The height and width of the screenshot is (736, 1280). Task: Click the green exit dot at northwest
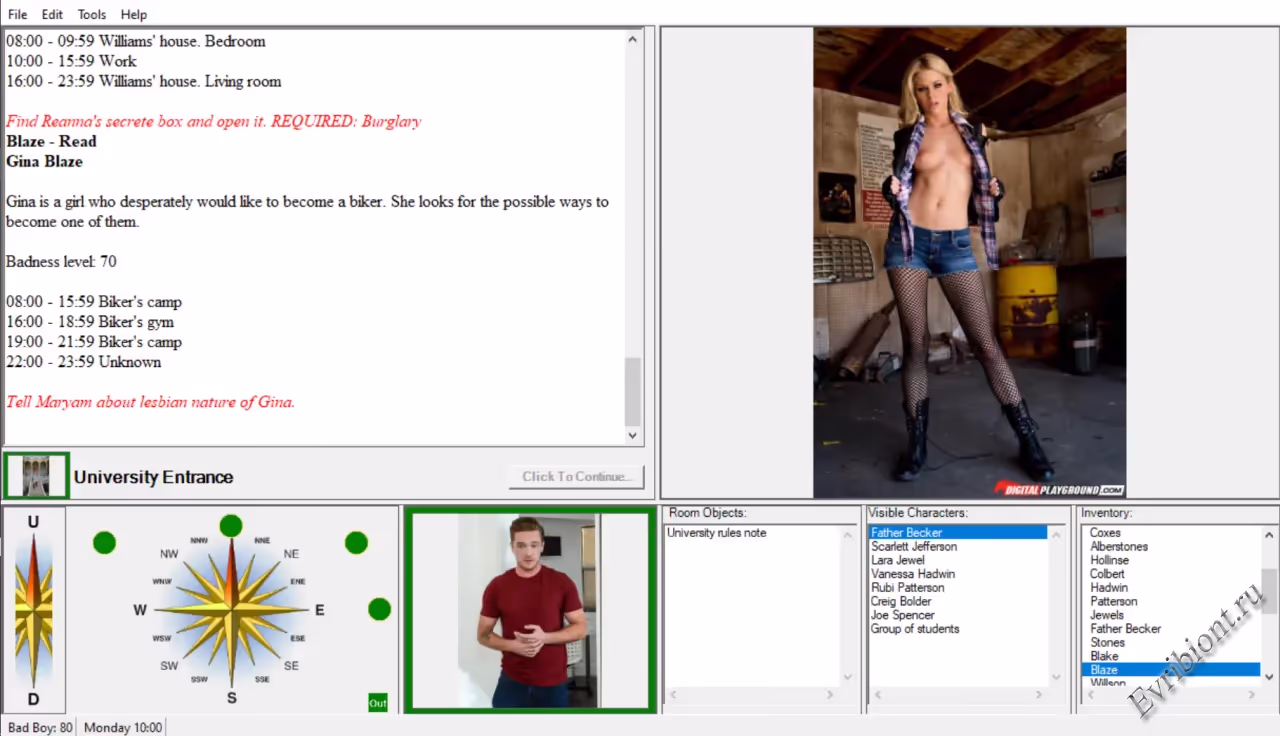click(104, 543)
